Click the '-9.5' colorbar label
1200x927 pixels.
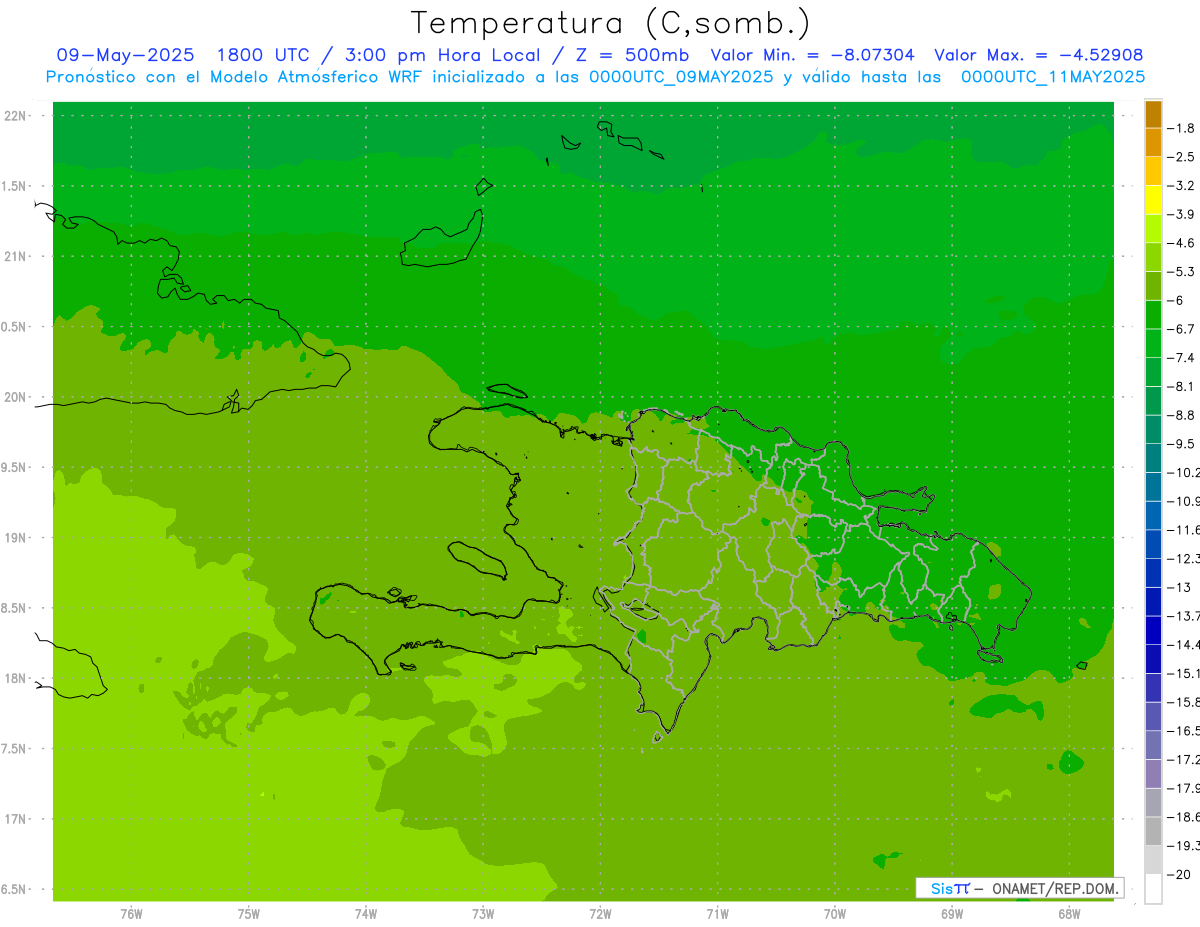pyautogui.click(x=1181, y=444)
